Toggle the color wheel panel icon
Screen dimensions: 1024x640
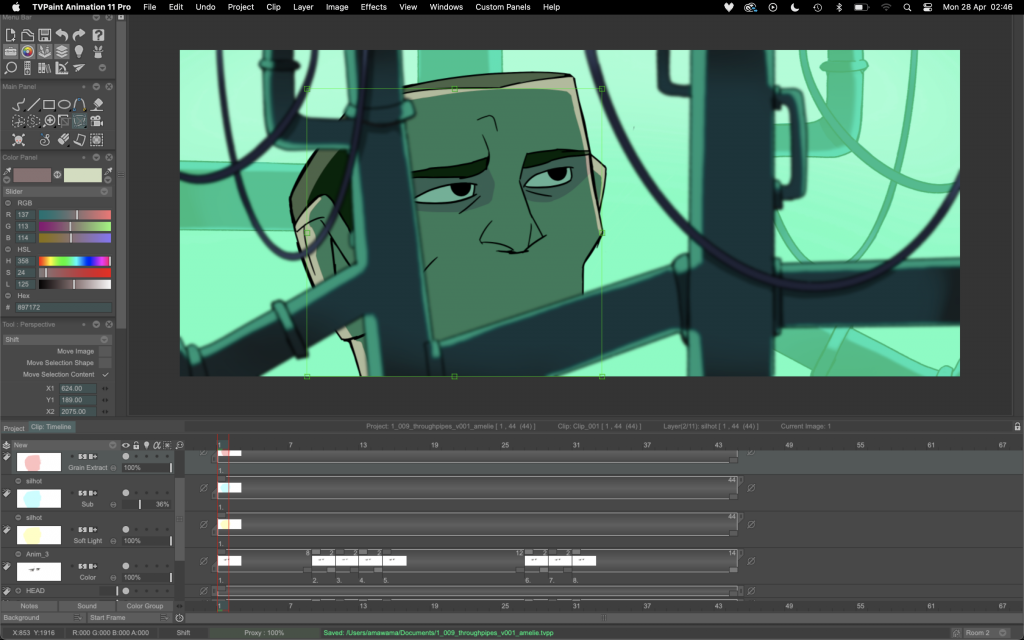(27, 51)
